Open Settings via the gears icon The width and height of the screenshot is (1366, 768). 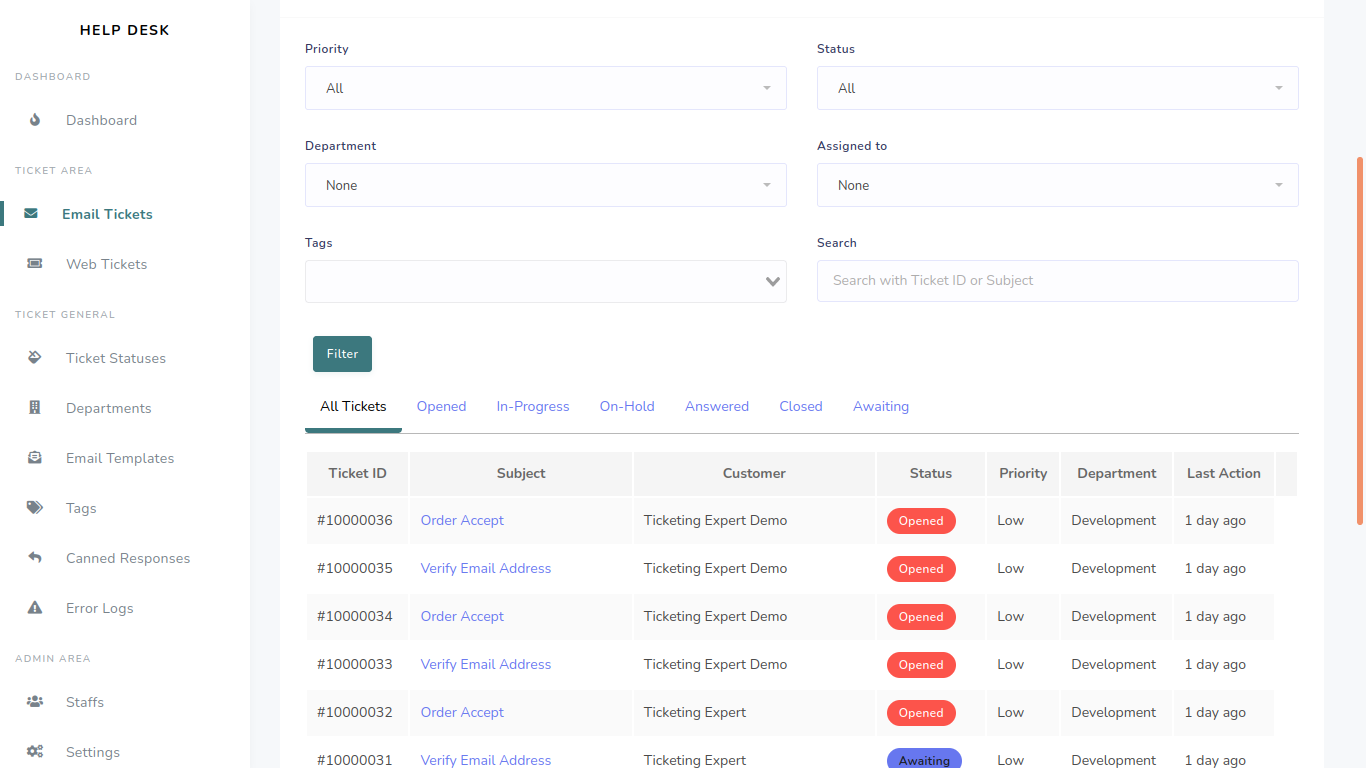[x=34, y=751]
